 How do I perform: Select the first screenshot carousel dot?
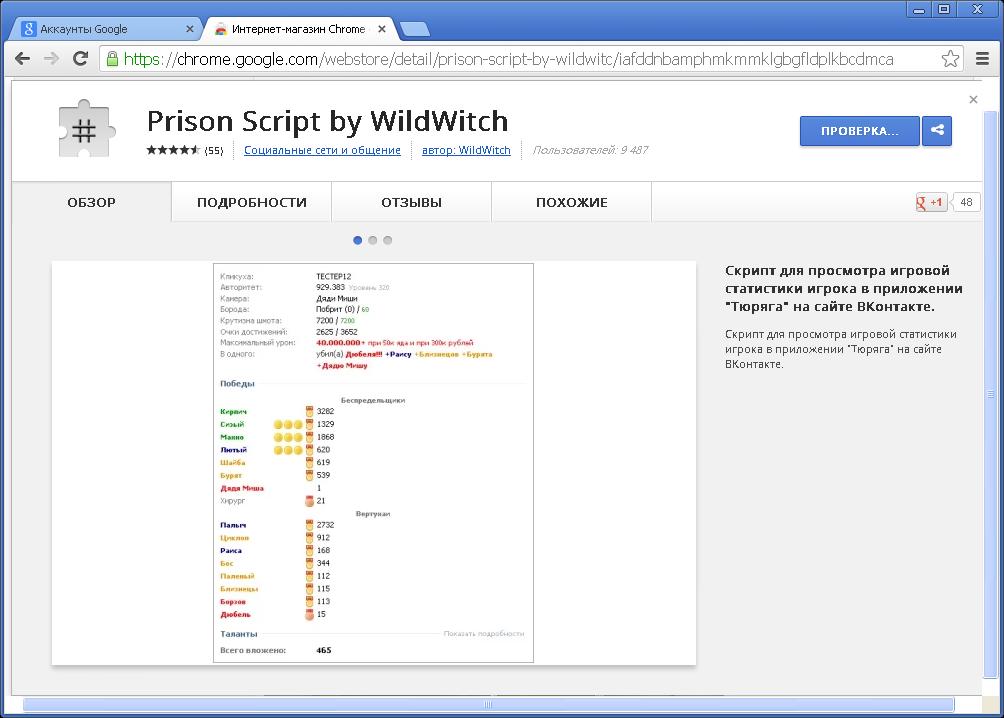point(357,240)
